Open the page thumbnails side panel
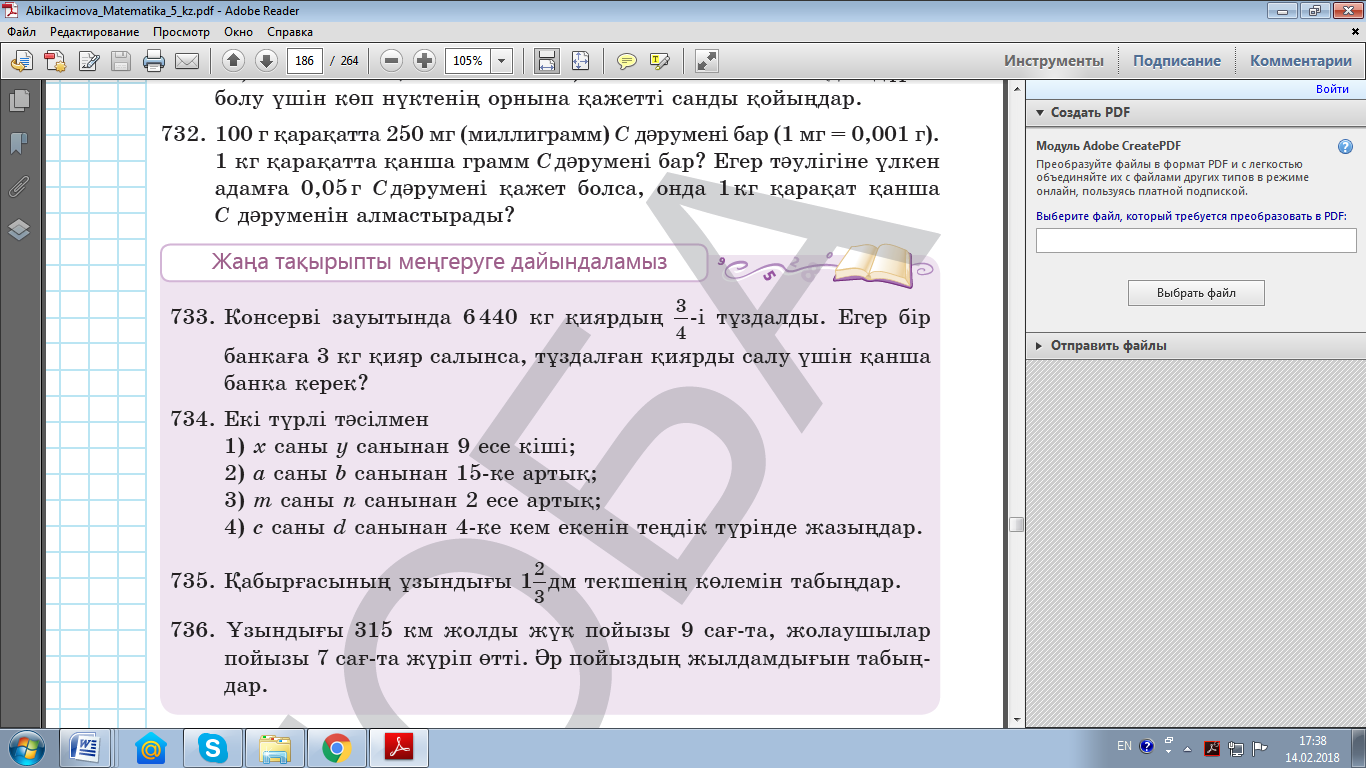Image resolution: width=1366 pixels, height=768 pixels. tap(19, 101)
